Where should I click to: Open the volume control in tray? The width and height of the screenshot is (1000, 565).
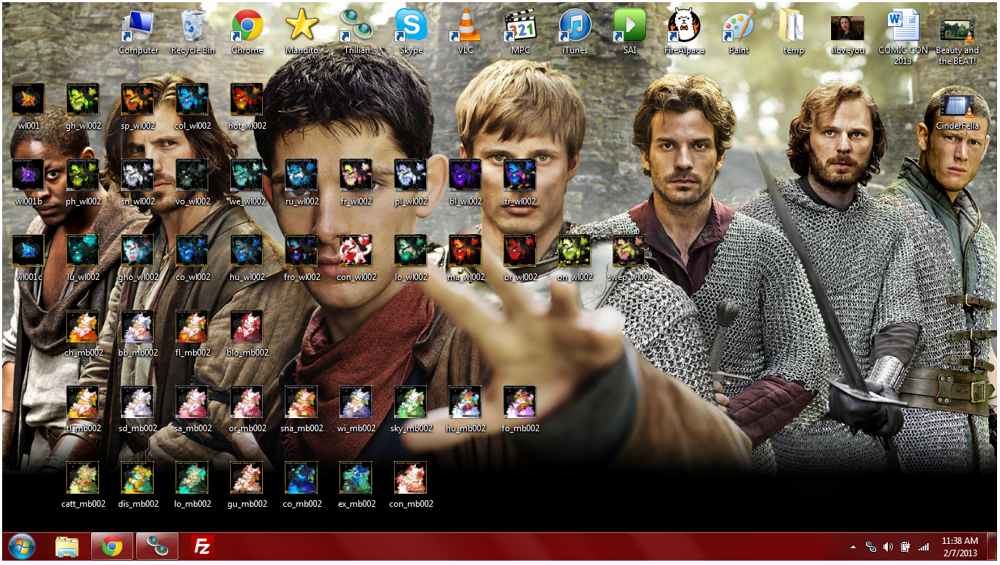888,547
